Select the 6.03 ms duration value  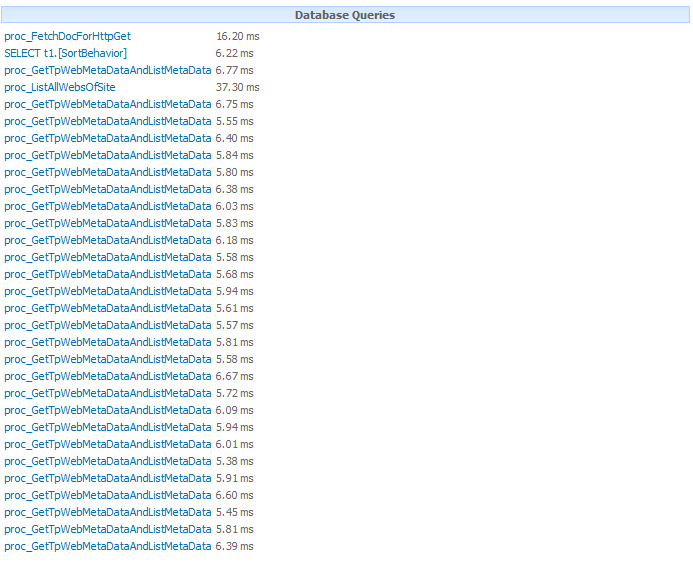(x=235, y=206)
